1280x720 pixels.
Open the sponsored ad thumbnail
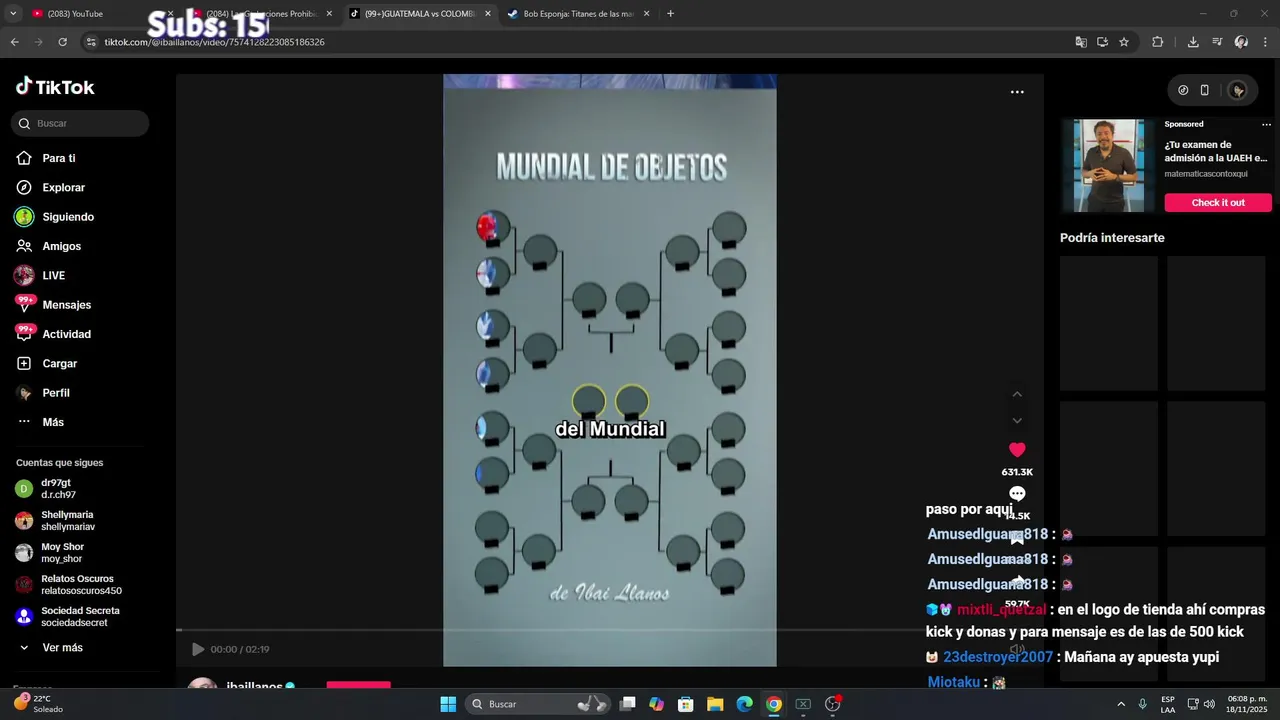[x=1109, y=165]
